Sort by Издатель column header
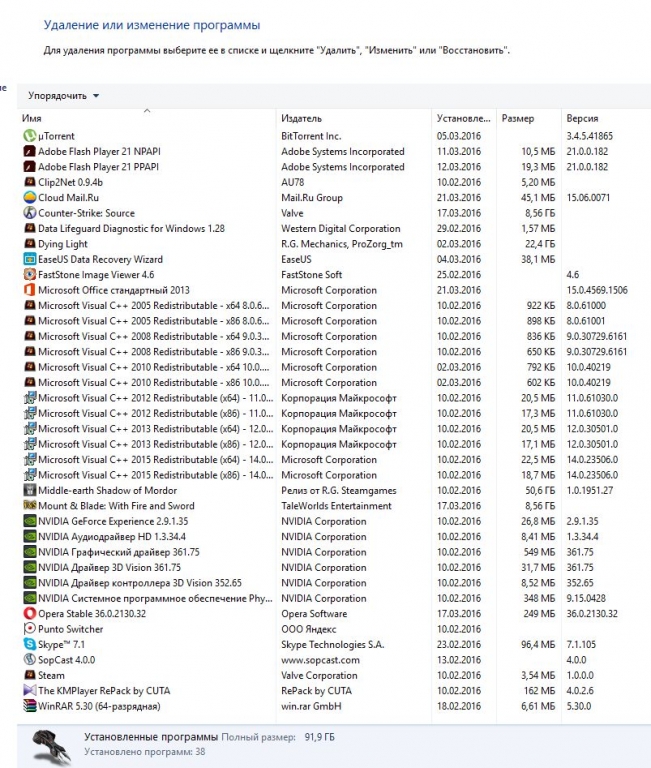This screenshot has height=768, width=651. [x=301, y=119]
